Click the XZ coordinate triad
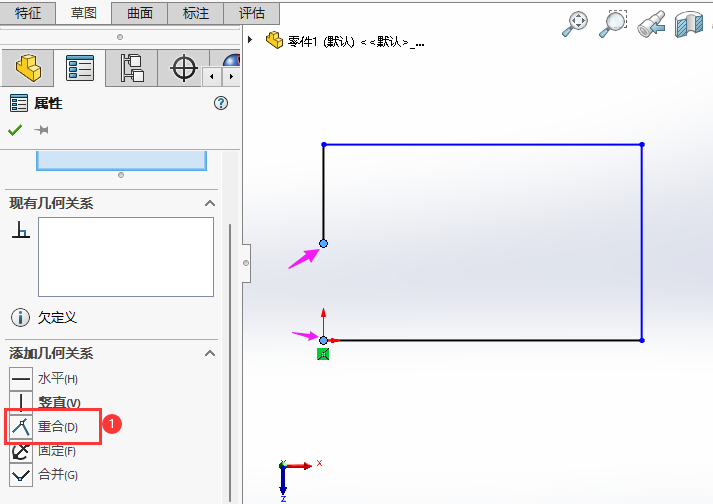 tap(299, 480)
